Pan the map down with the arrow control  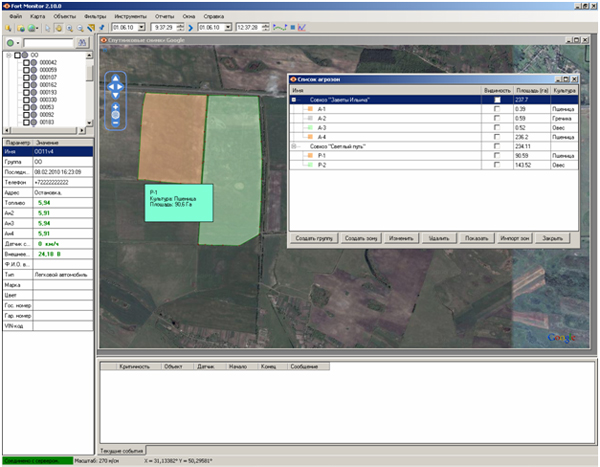click(116, 94)
